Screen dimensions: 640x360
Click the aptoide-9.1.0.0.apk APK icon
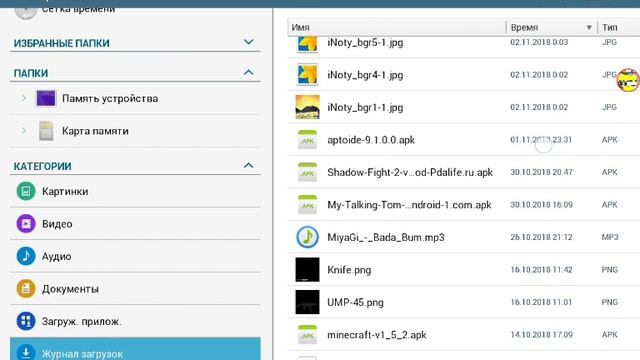click(307, 140)
